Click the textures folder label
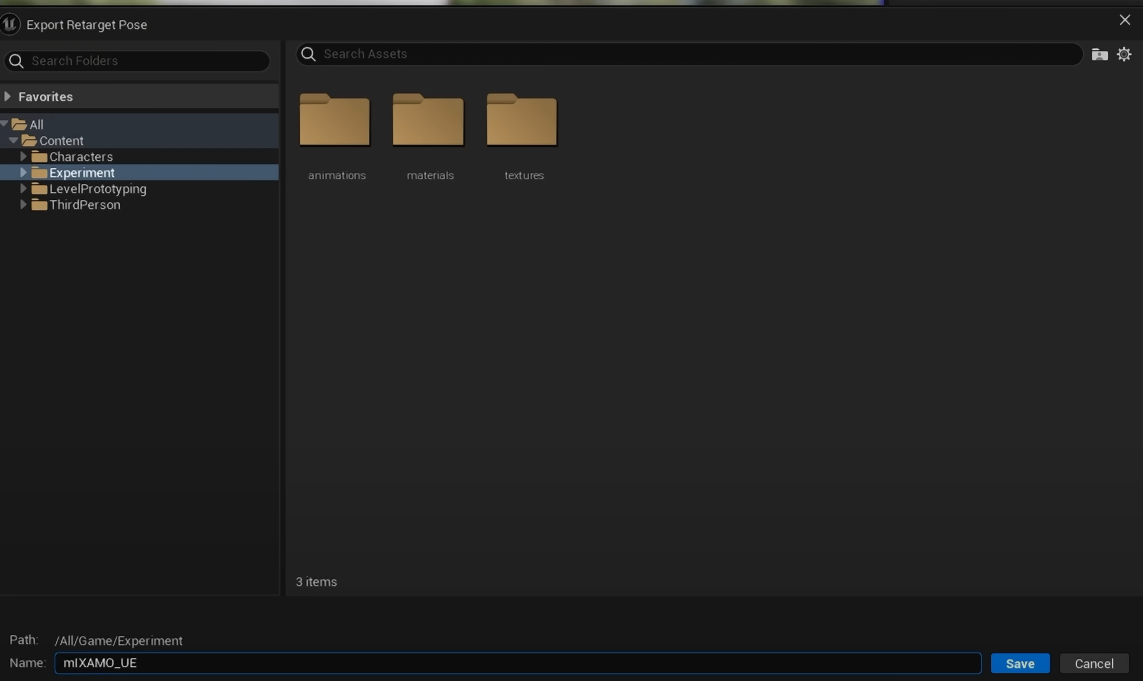The image size is (1143, 681). (x=524, y=175)
